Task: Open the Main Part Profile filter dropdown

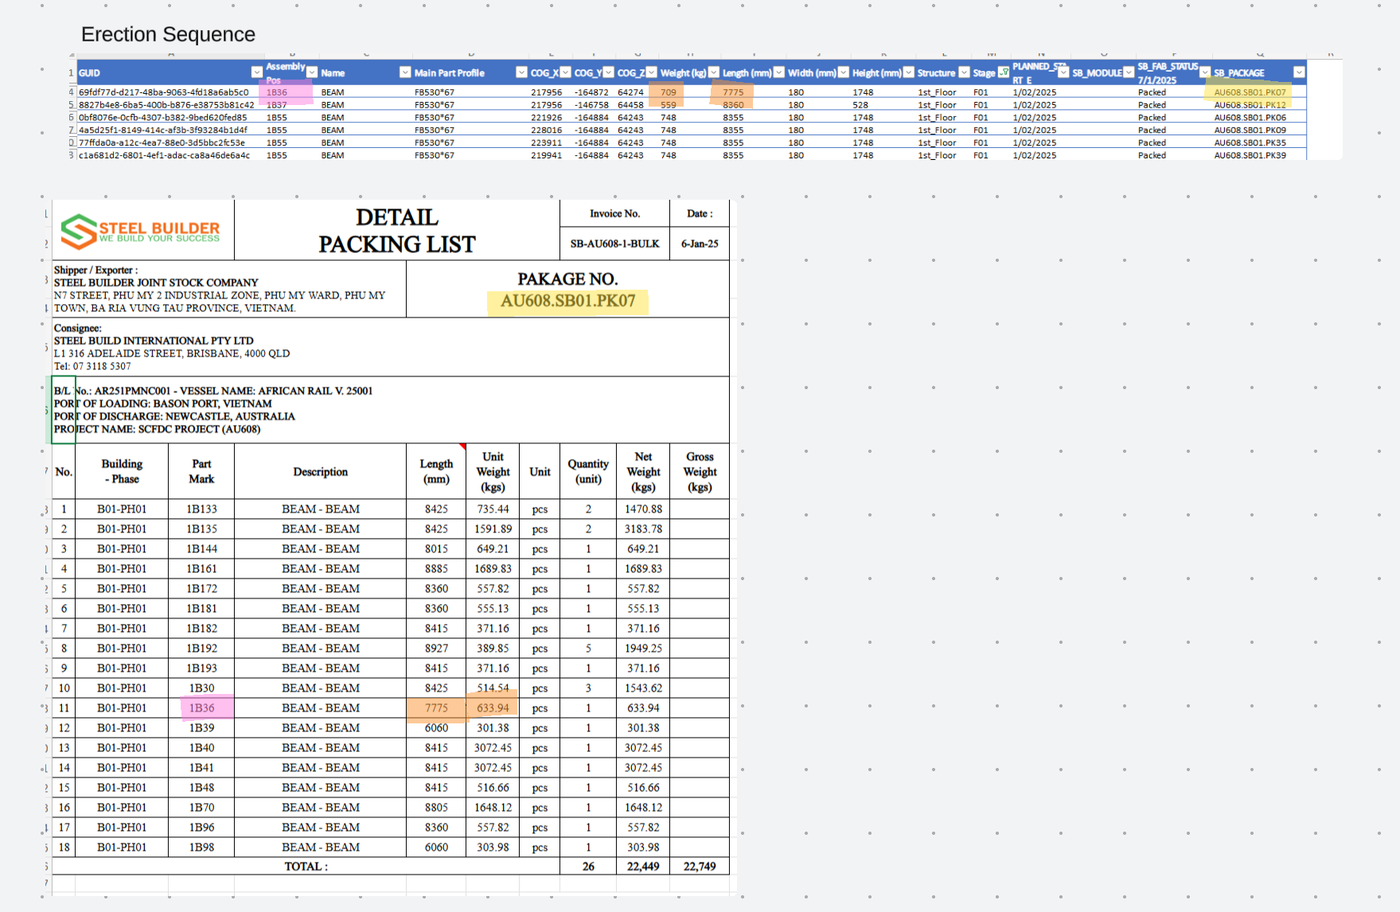Action: coord(521,72)
